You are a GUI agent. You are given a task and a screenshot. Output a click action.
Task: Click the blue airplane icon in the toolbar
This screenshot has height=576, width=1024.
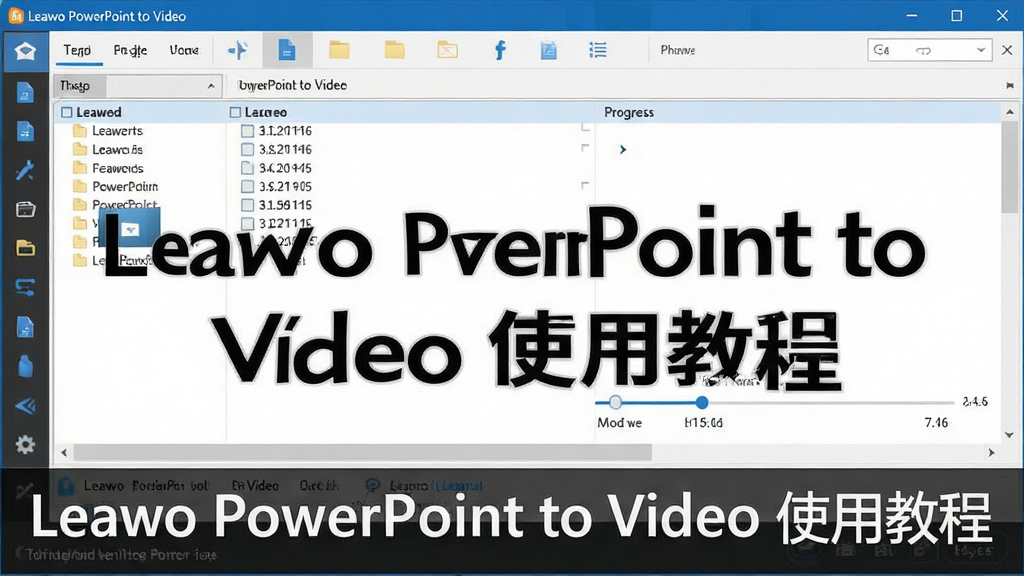pos(237,50)
